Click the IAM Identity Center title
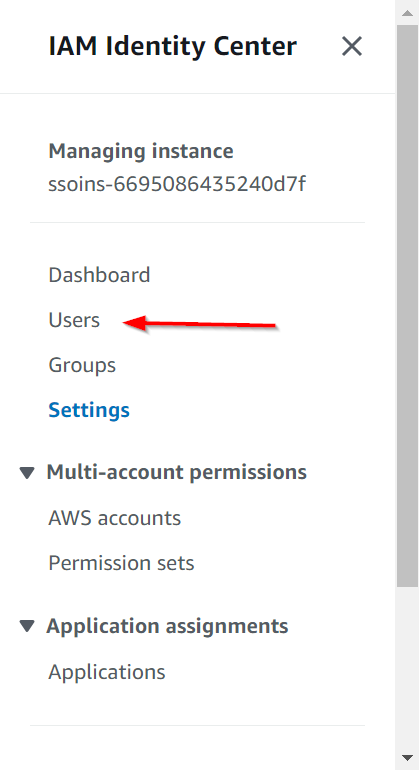The height and width of the screenshot is (770, 419). point(172,47)
